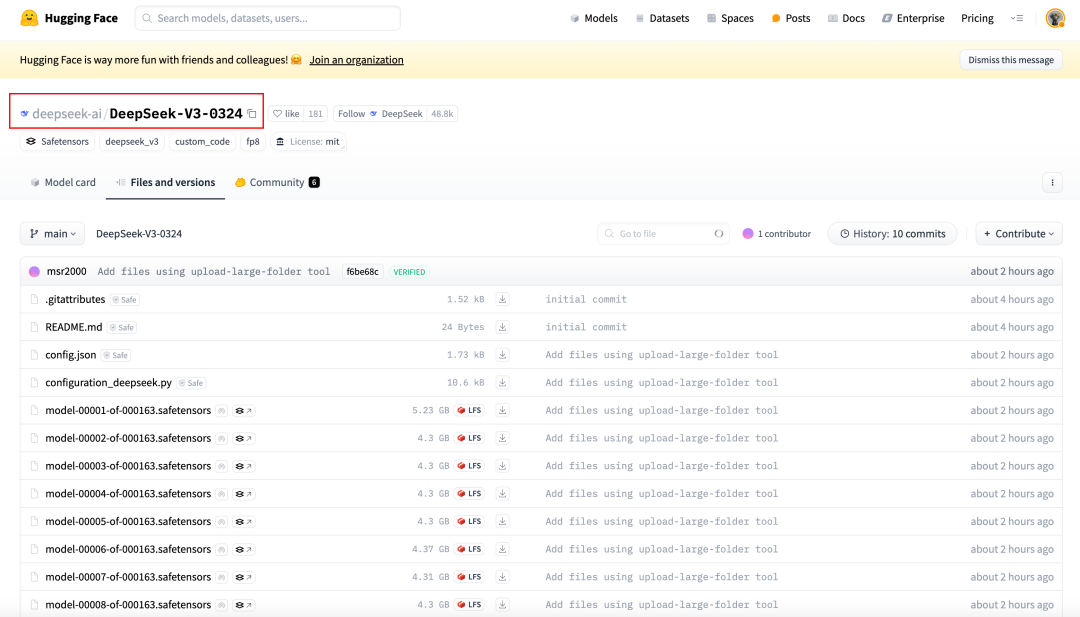This screenshot has width=1080, height=617.
Task: Click the Join an organization link
Action: pos(356,60)
